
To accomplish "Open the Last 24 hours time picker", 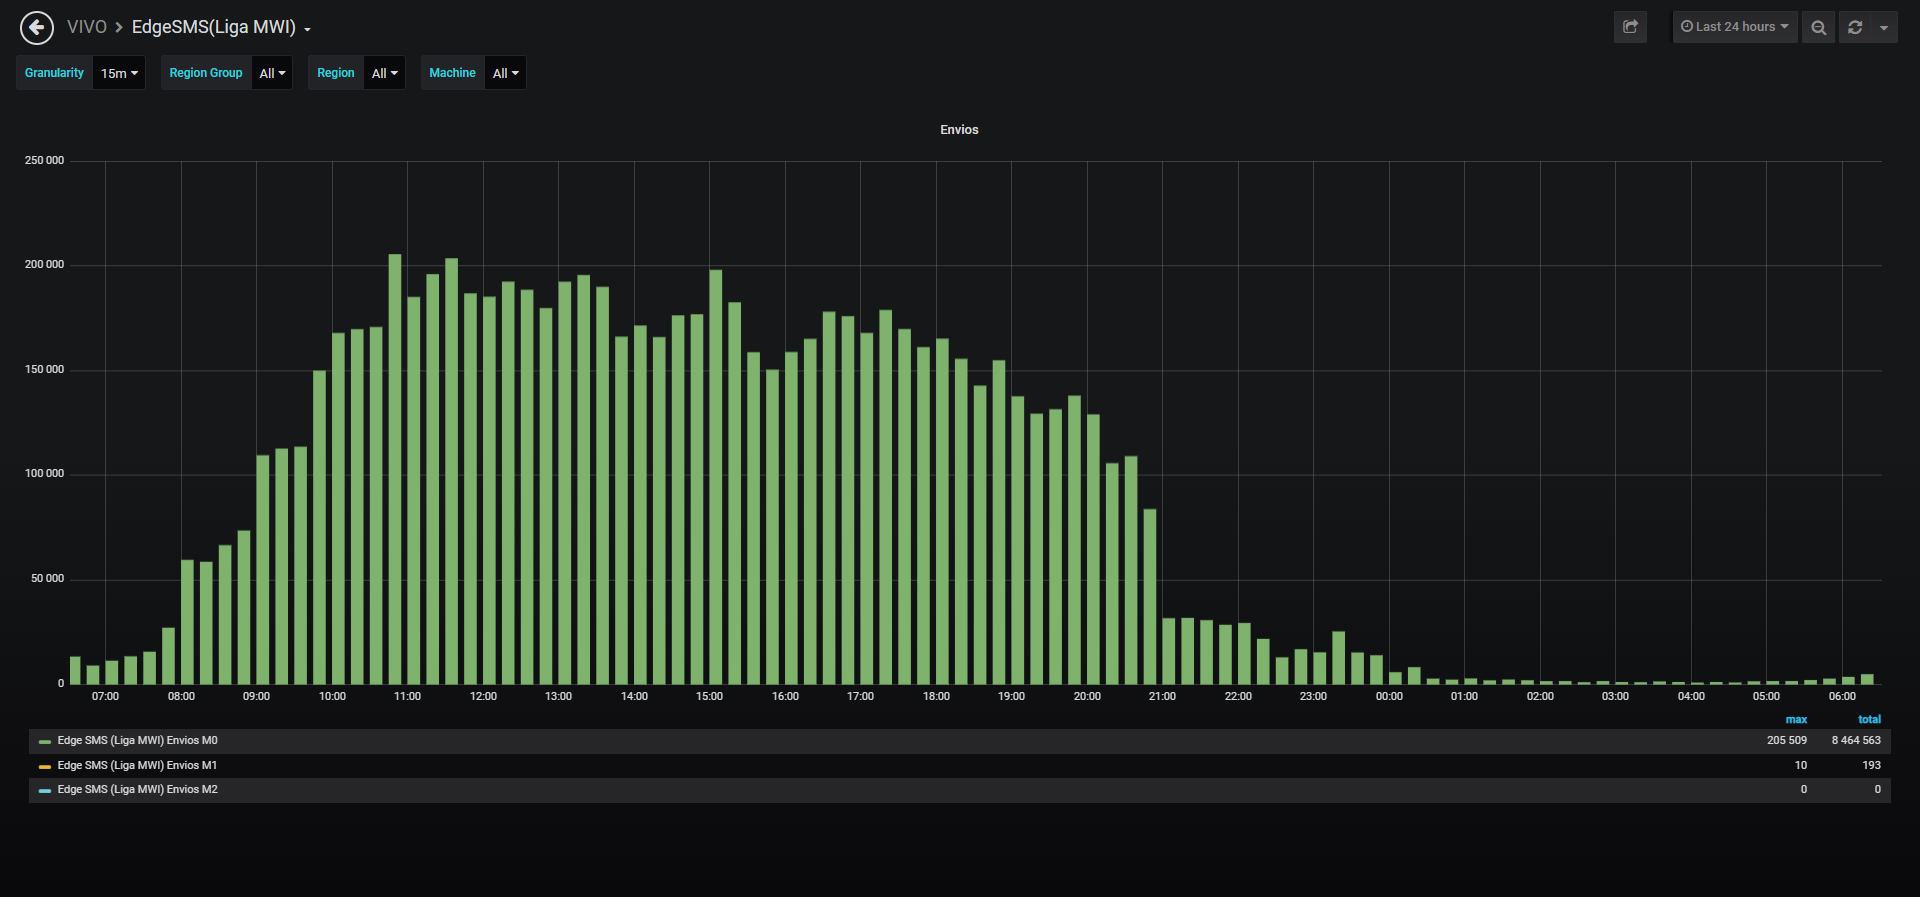I will [1735, 27].
